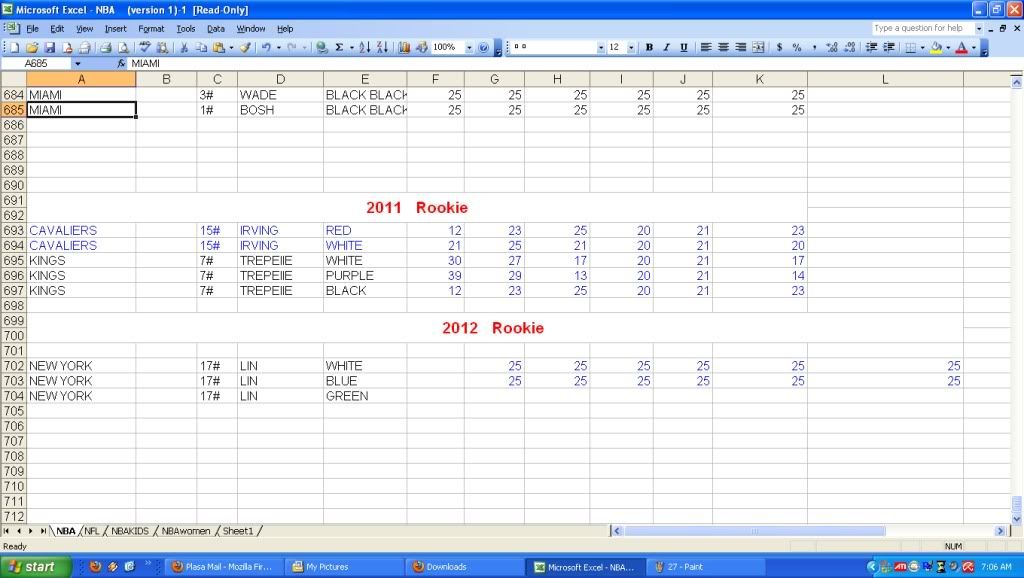Expand the font name dropdown
Image resolution: width=1024 pixels, height=578 pixels.
[600, 47]
